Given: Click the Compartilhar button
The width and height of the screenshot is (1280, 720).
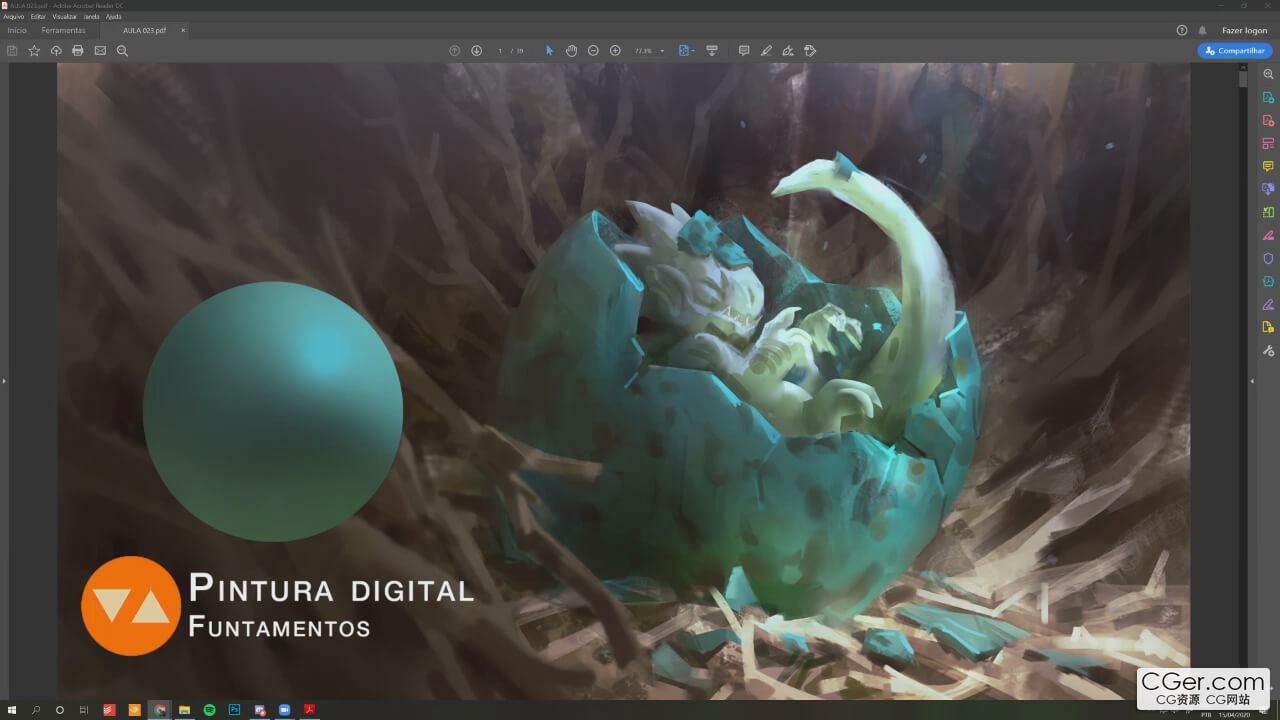Looking at the screenshot, I should tap(1235, 51).
